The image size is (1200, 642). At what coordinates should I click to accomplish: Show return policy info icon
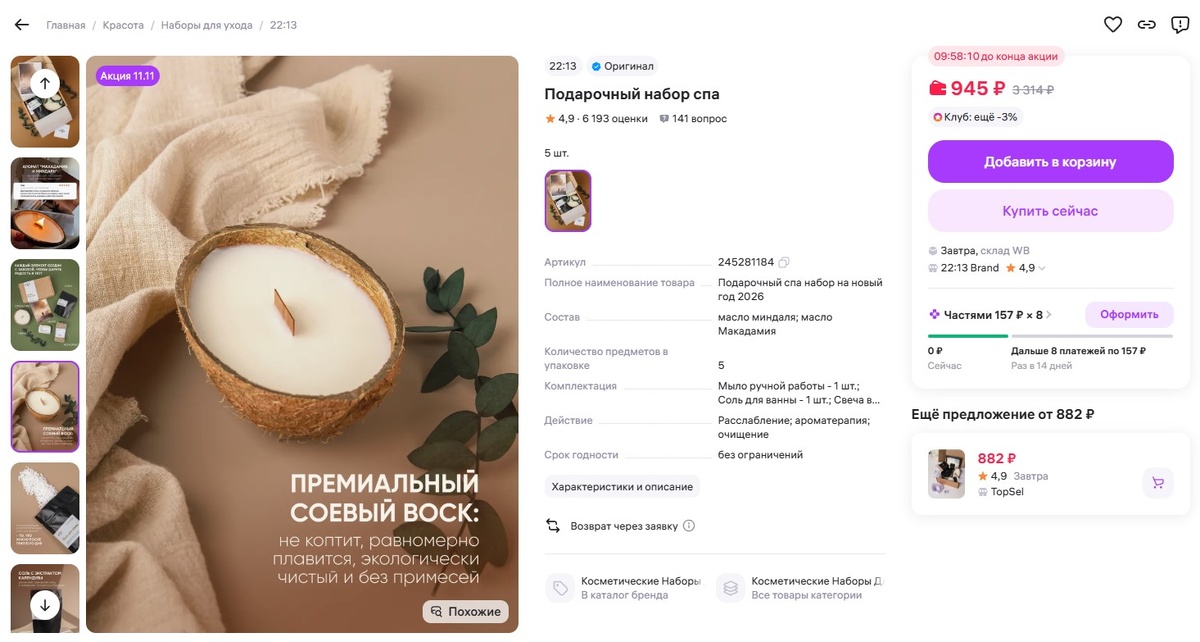[688, 526]
